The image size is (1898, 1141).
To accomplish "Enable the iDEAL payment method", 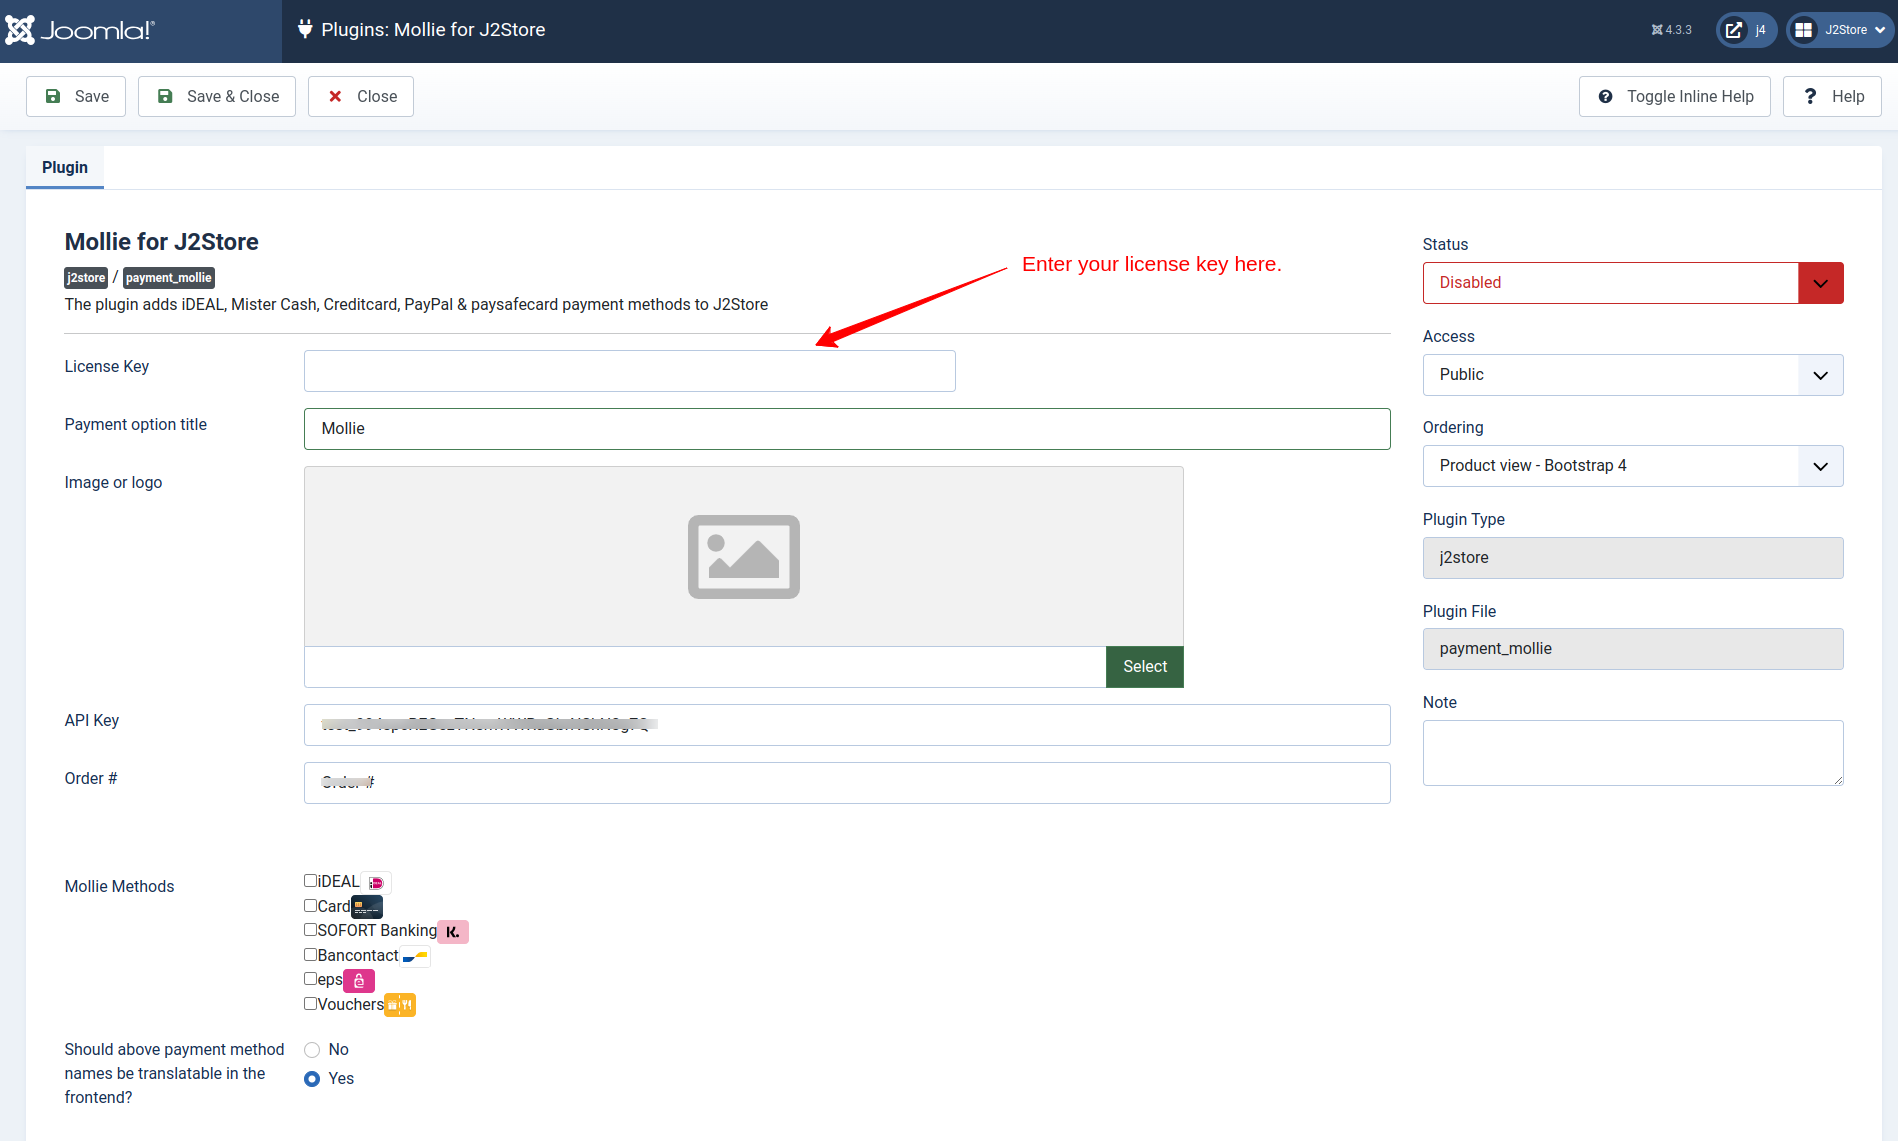I will point(311,881).
